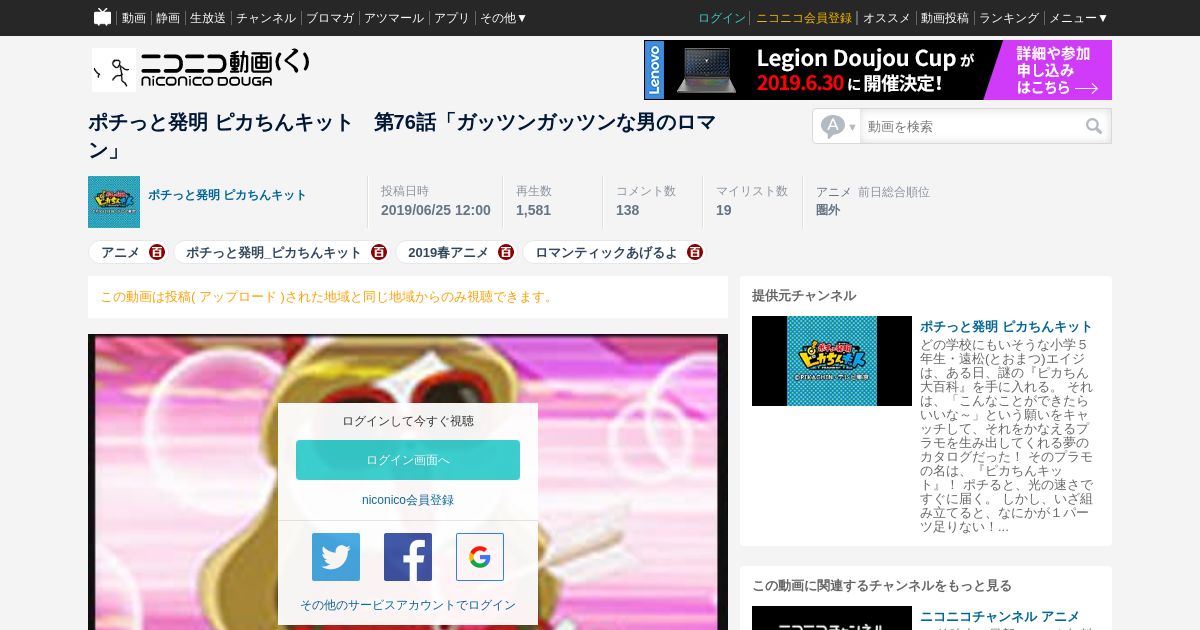This screenshot has height=630, width=1200.
Task: Click the niconico TV icon in top bar
Action: (102, 17)
